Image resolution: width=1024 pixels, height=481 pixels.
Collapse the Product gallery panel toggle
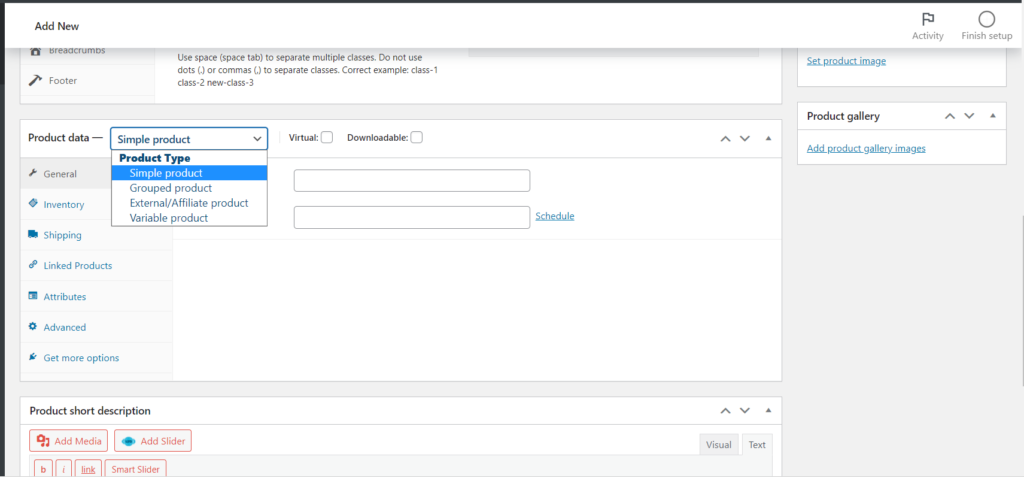992,117
